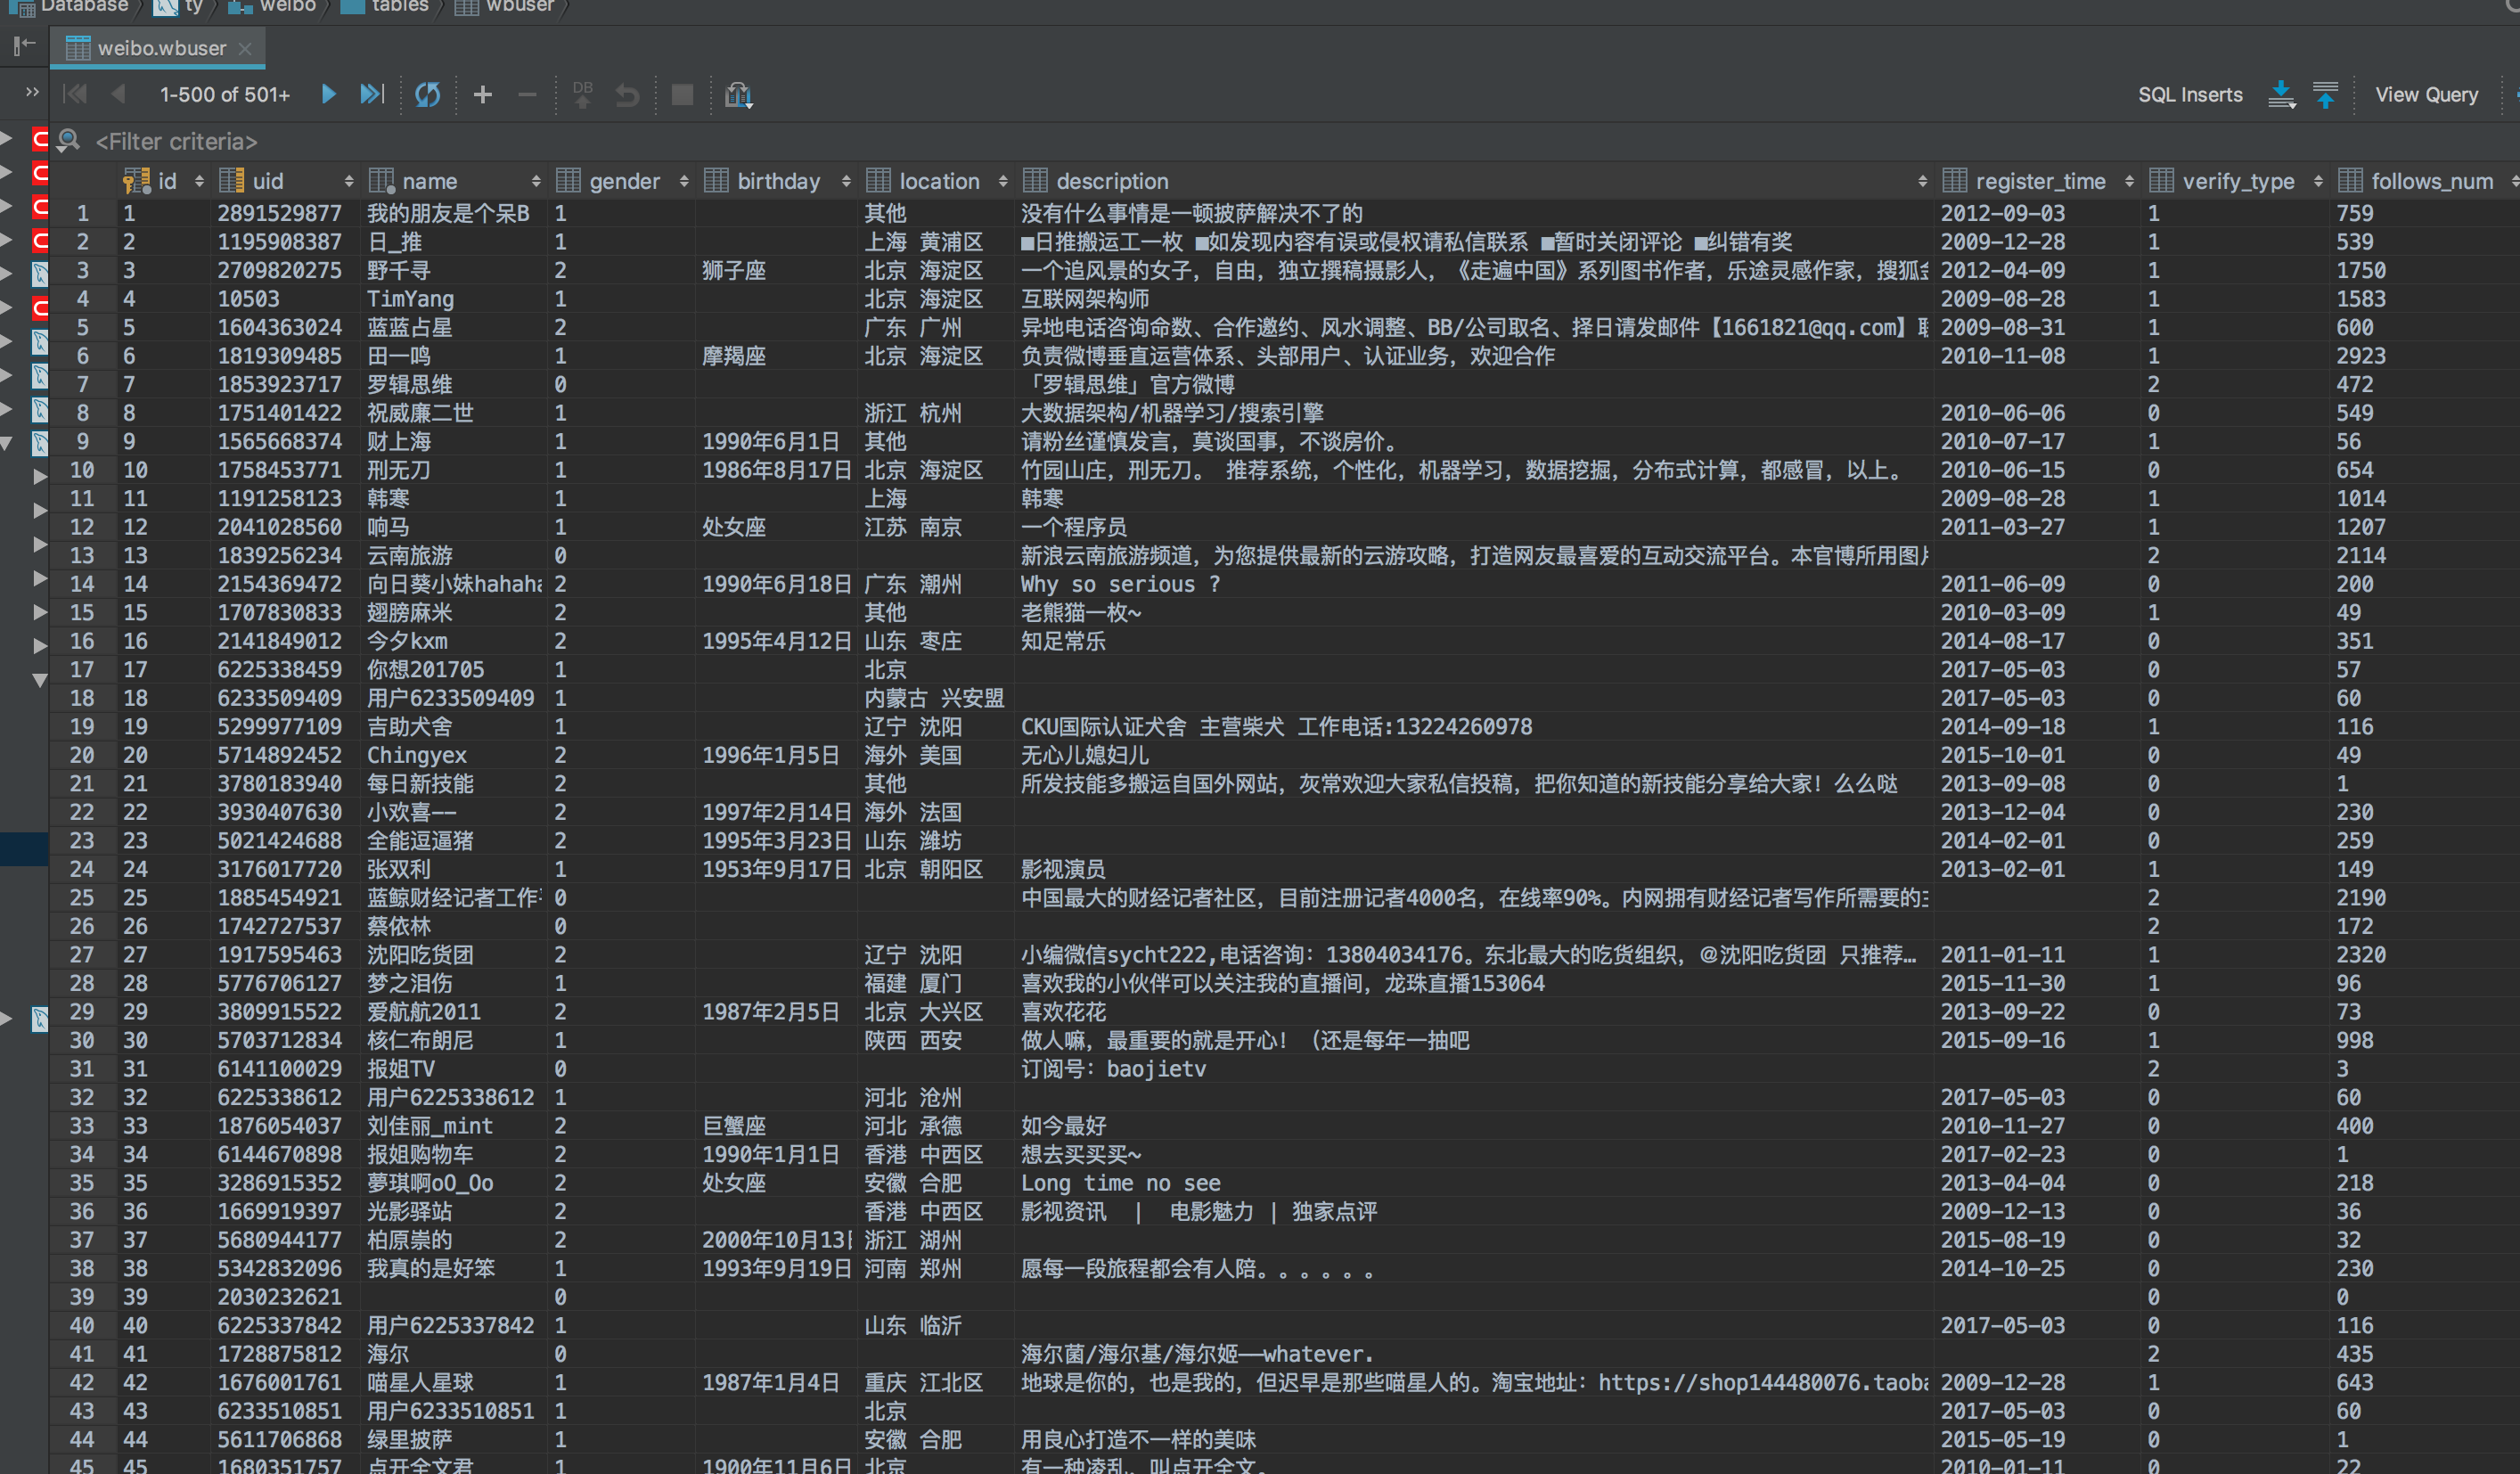
Task: Select birthday cell 1953年9月17日
Action: [x=777, y=869]
